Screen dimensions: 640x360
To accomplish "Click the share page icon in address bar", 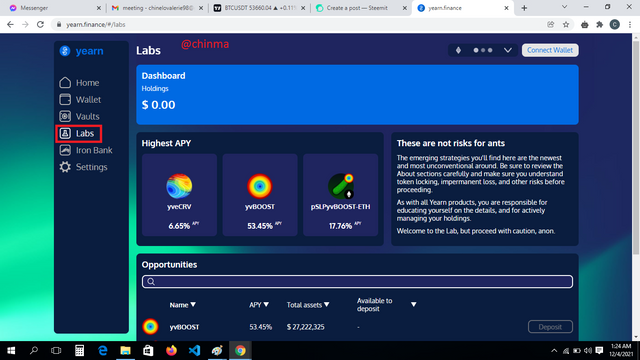I will pos(551,24).
